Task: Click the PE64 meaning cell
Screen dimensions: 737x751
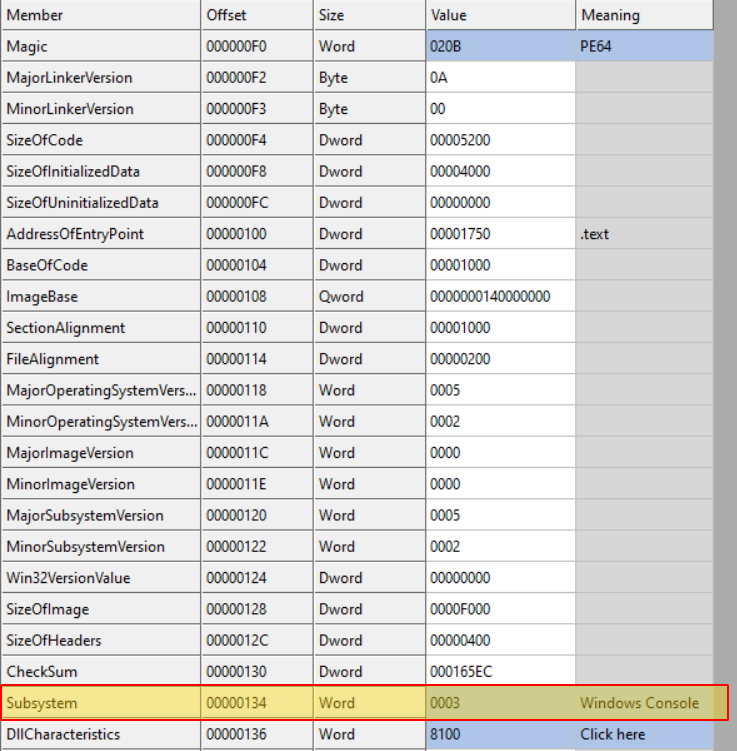Action: point(643,46)
